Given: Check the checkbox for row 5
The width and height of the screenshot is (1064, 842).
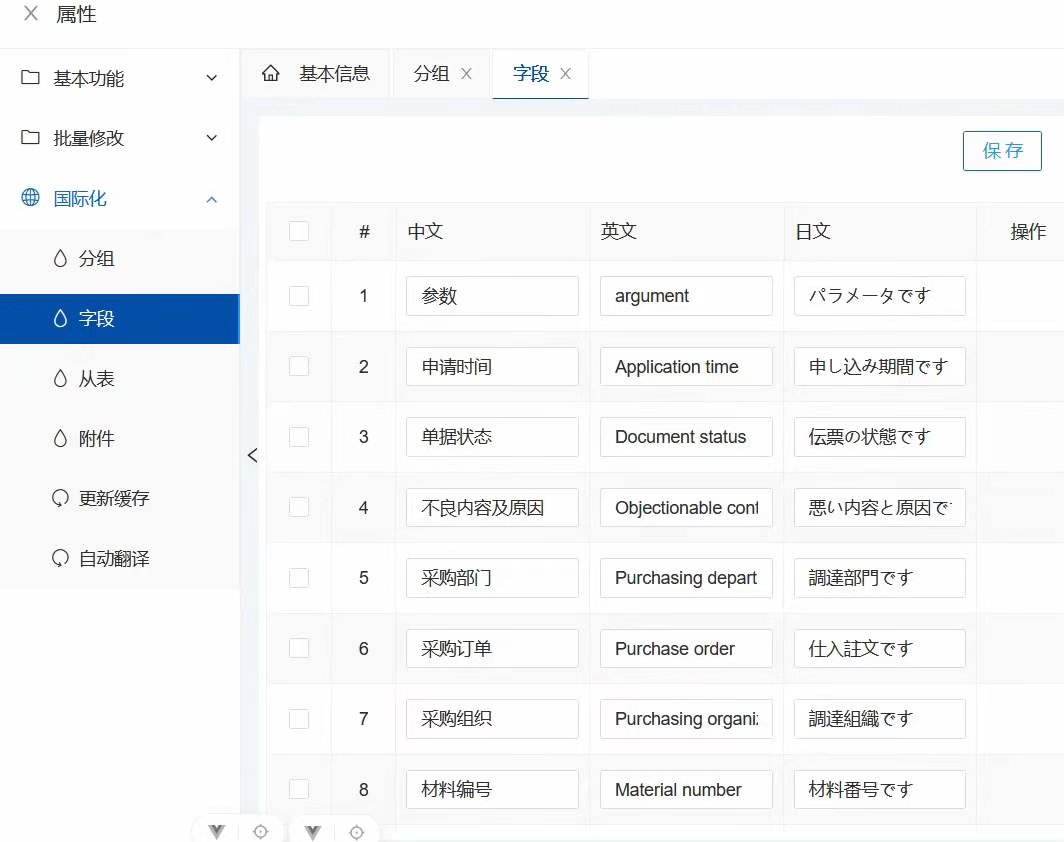Looking at the screenshot, I should pyautogui.click(x=299, y=578).
